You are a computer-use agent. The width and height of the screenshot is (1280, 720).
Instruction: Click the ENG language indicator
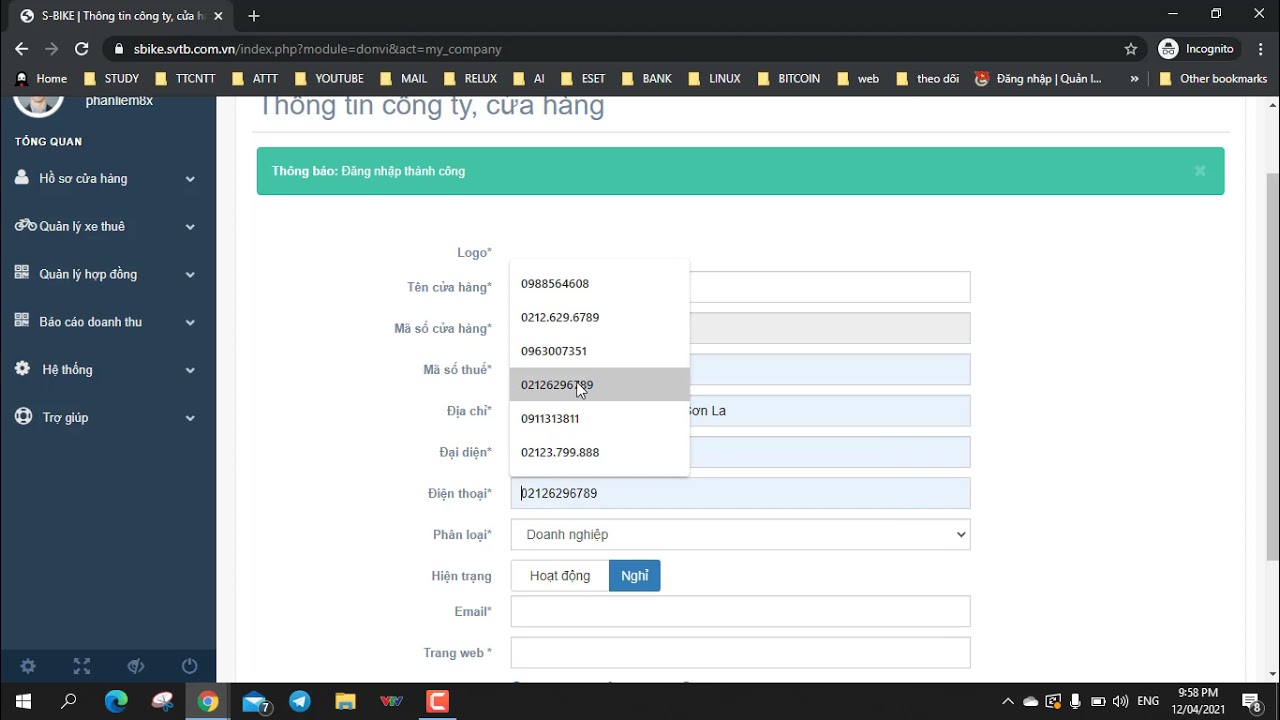1148,701
